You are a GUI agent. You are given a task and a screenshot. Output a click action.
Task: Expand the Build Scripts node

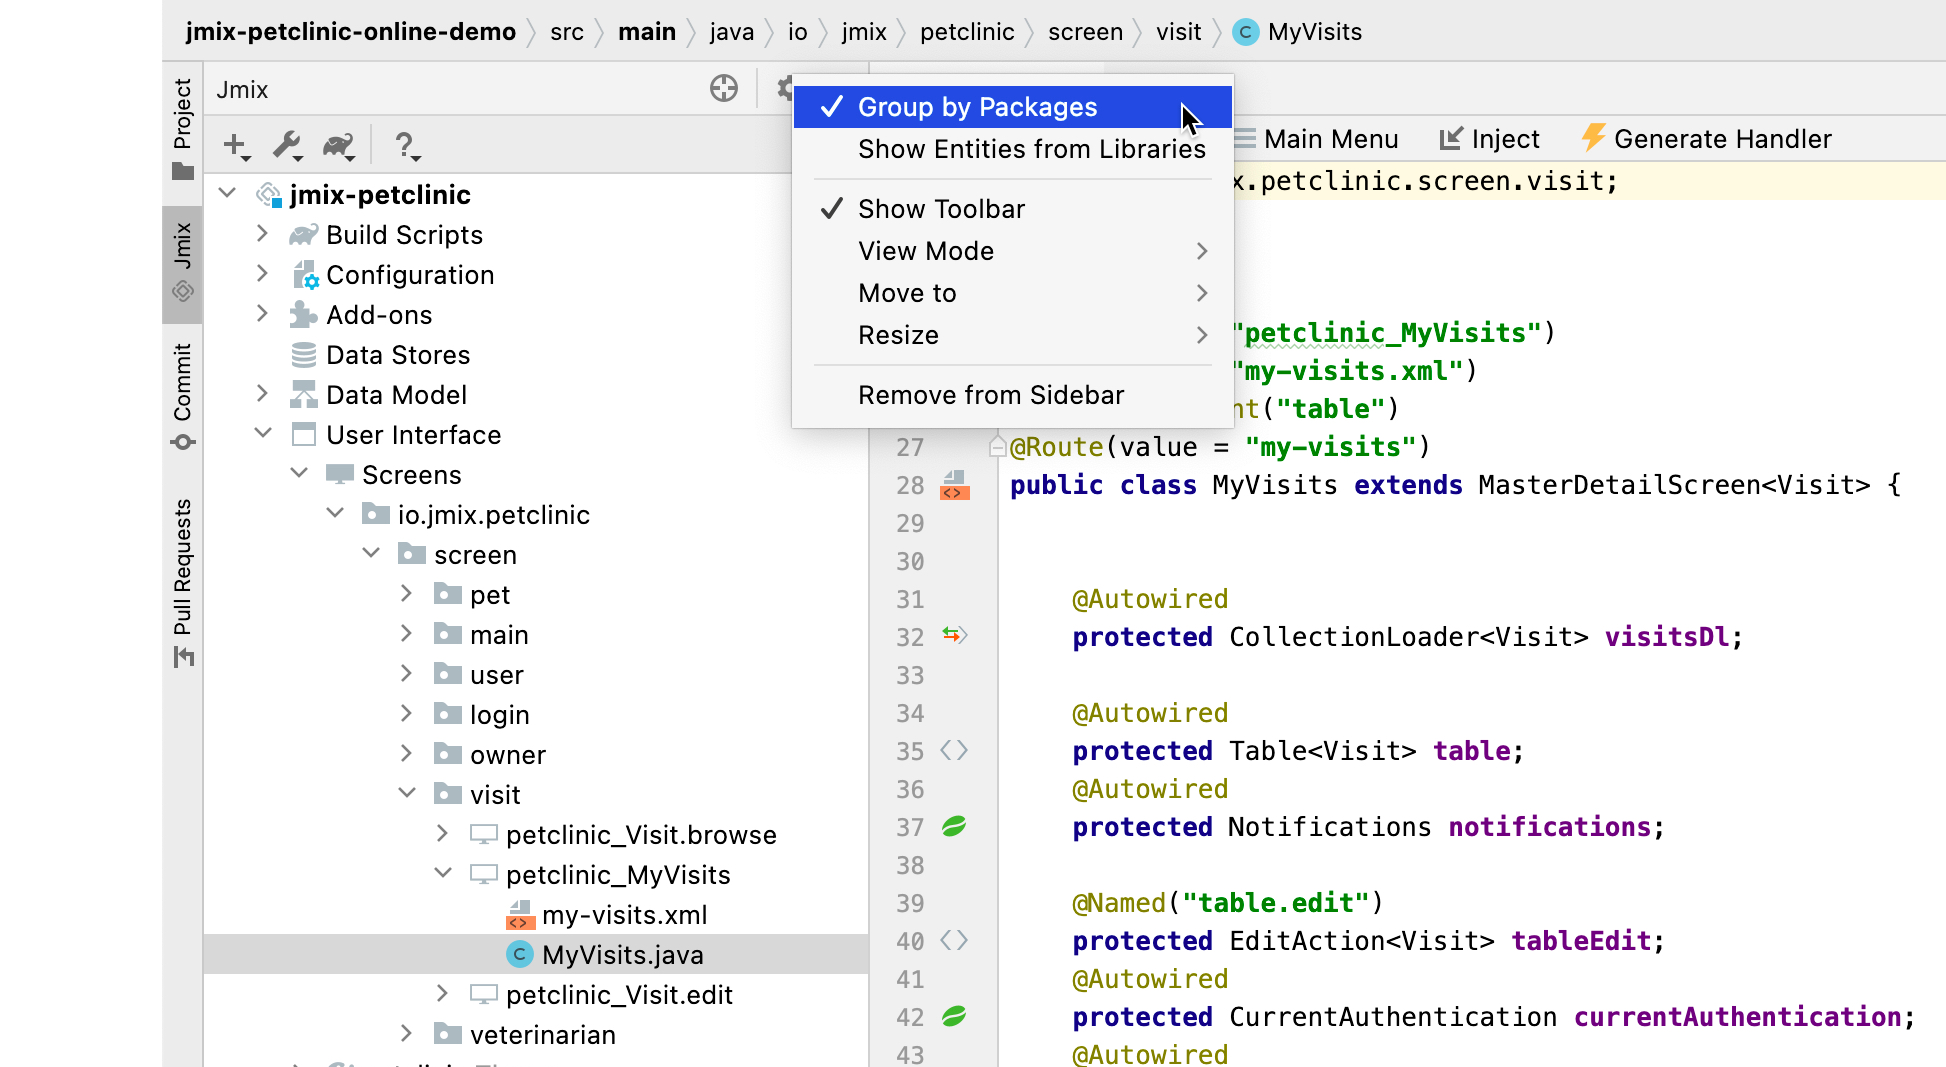pos(262,234)
